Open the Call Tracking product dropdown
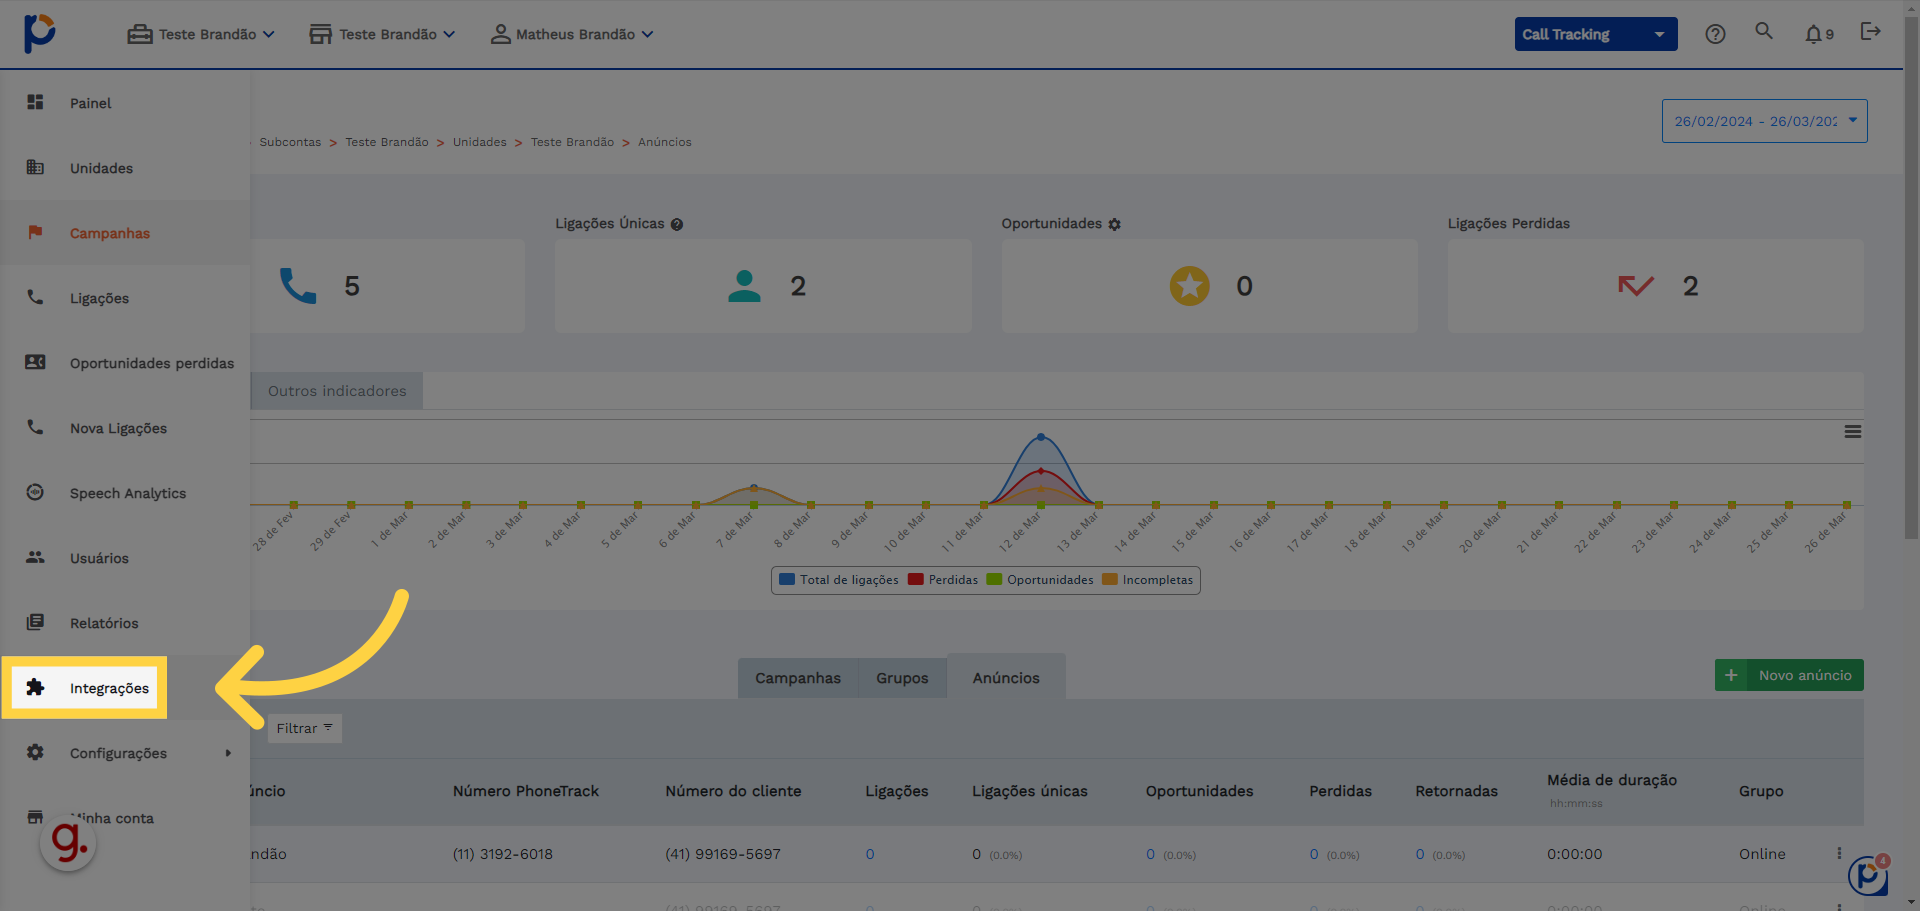 [1596, 34]
